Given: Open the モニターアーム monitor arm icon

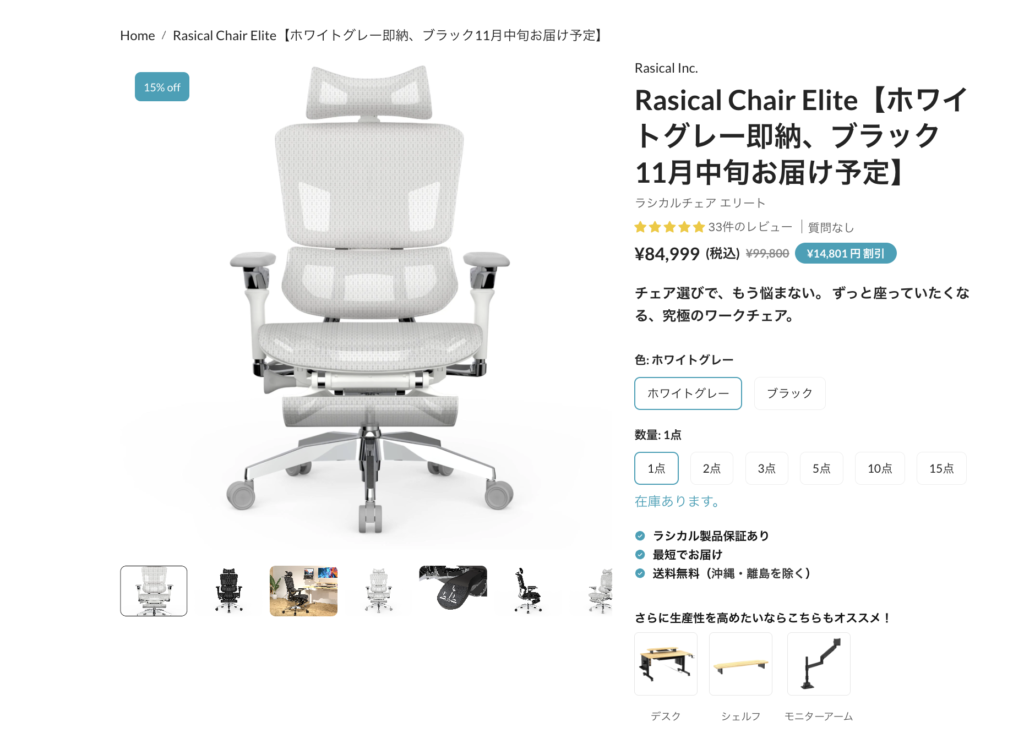Looking at the screenshot, I should [819, 664].
